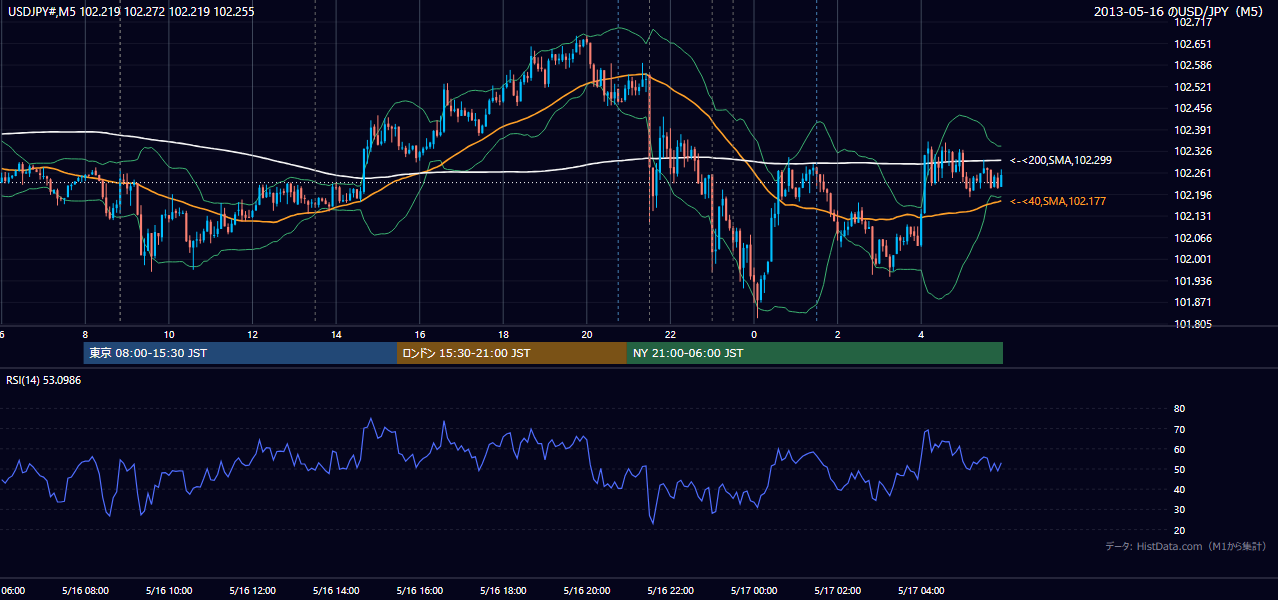Image resolution: width=1278 pixels, height=600 pixels.
Task: Click RSI scale value 30
Action: point(1179,510)
